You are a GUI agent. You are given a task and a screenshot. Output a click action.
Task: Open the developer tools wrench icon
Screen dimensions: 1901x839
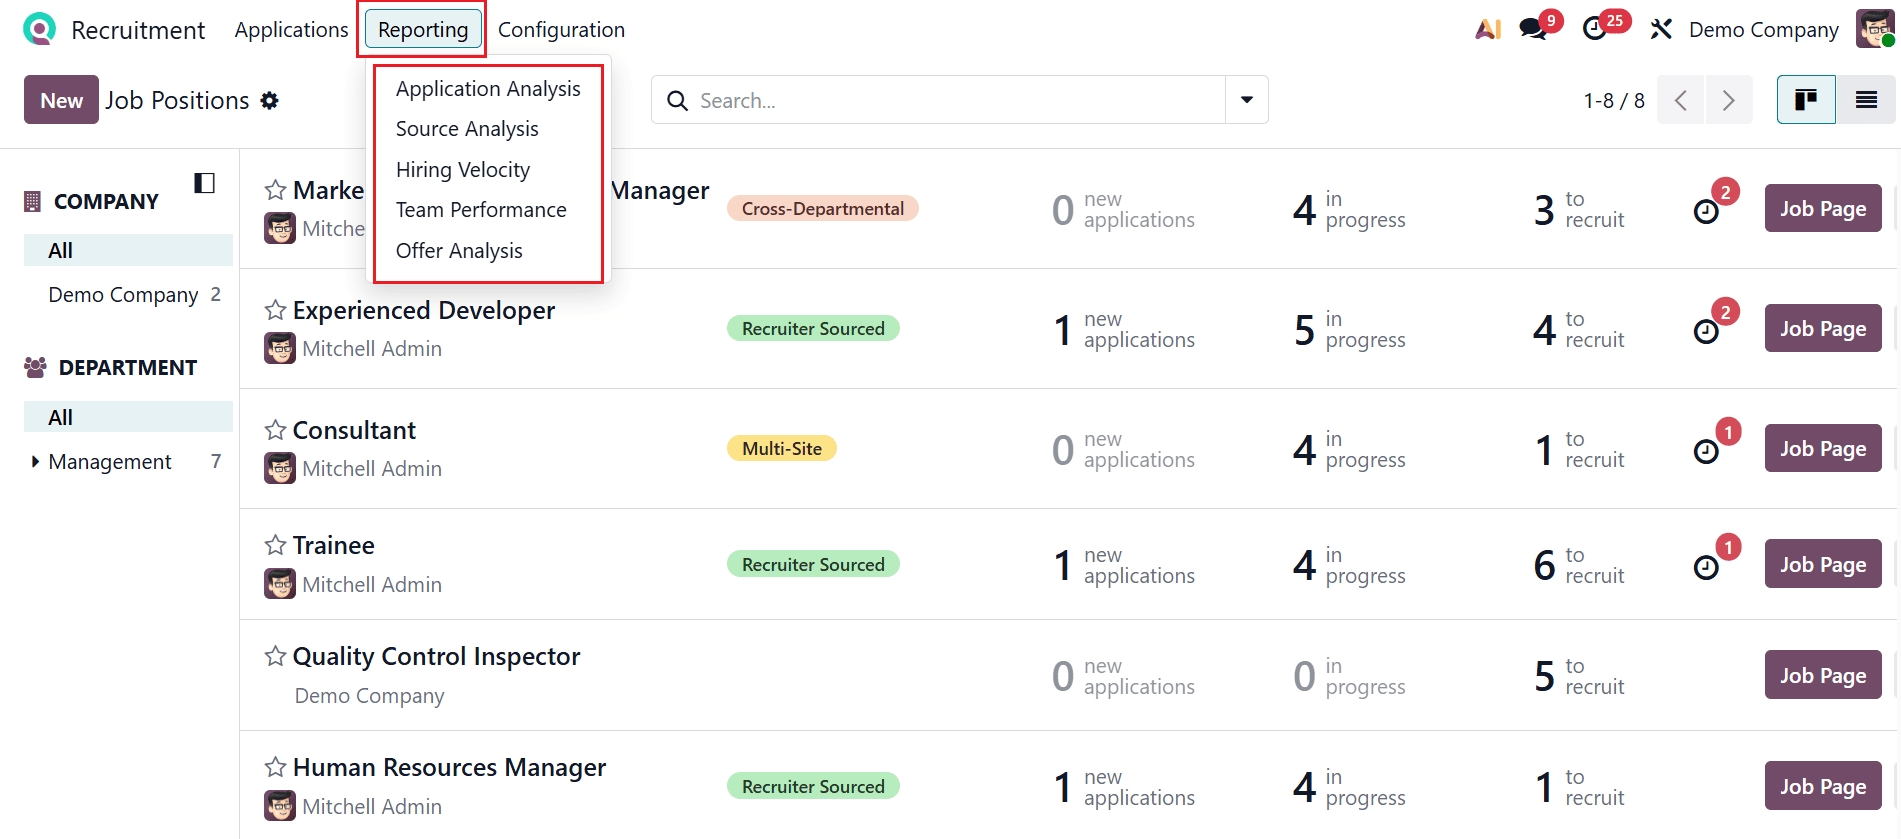pos(1660,29)
